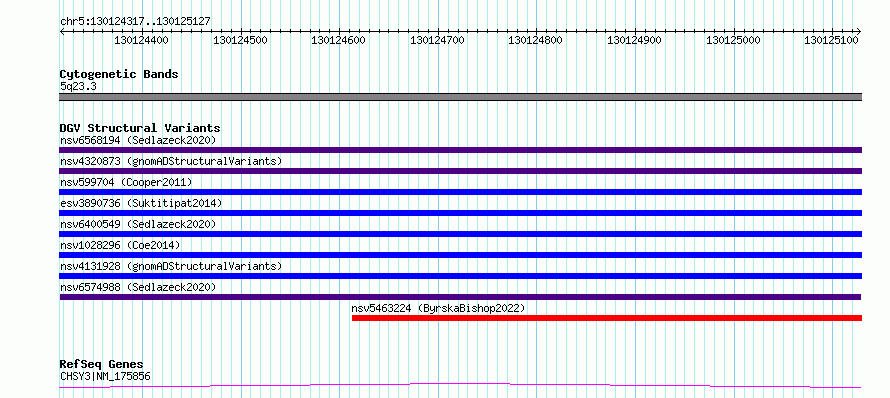Click ruler position 130124500

click(240, 40)
